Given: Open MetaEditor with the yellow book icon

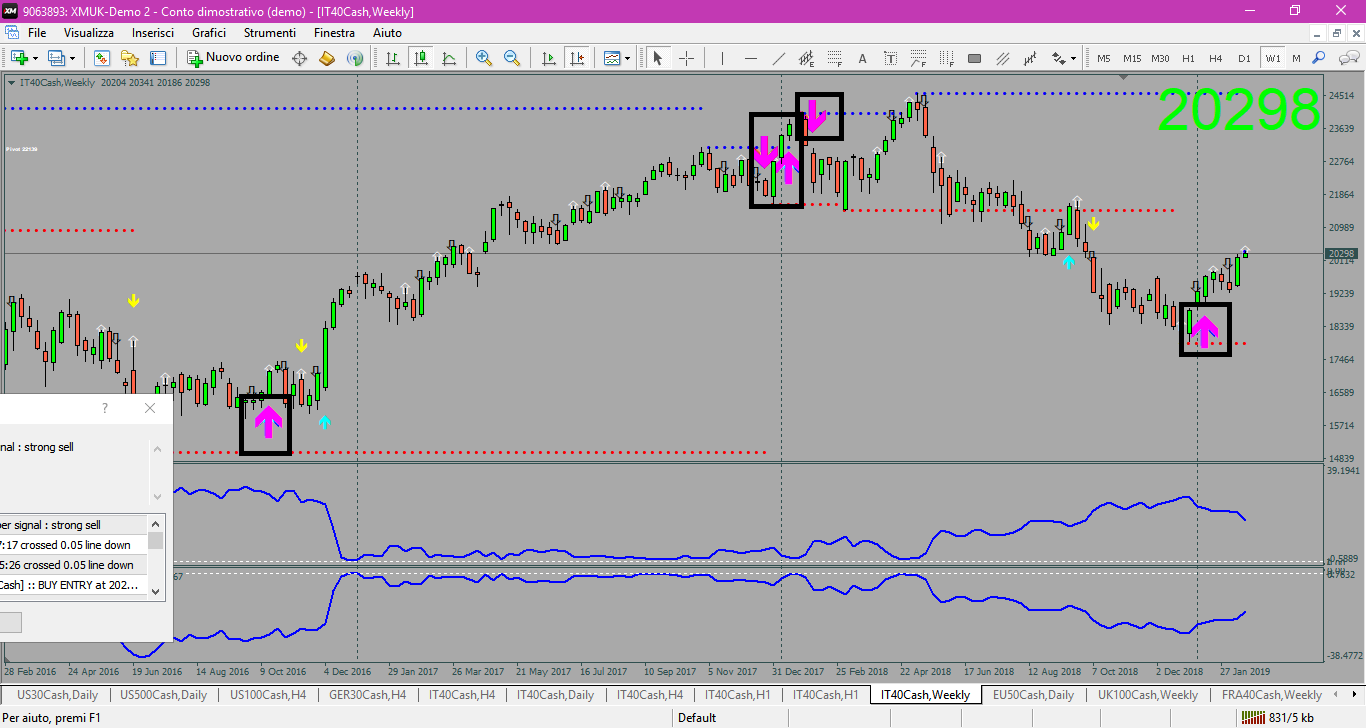Looking at the screenshot, I should pyautogui.click(x=326, y=58).
